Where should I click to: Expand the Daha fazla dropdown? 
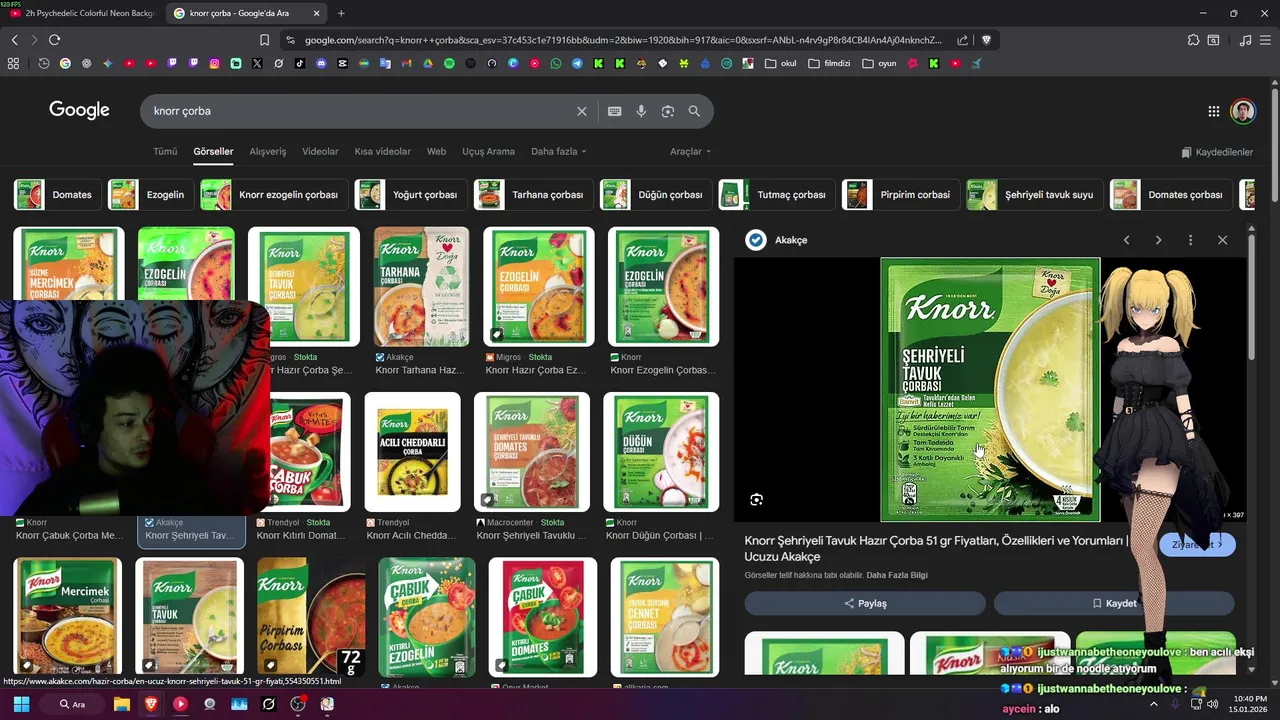[x=558, y=152]
